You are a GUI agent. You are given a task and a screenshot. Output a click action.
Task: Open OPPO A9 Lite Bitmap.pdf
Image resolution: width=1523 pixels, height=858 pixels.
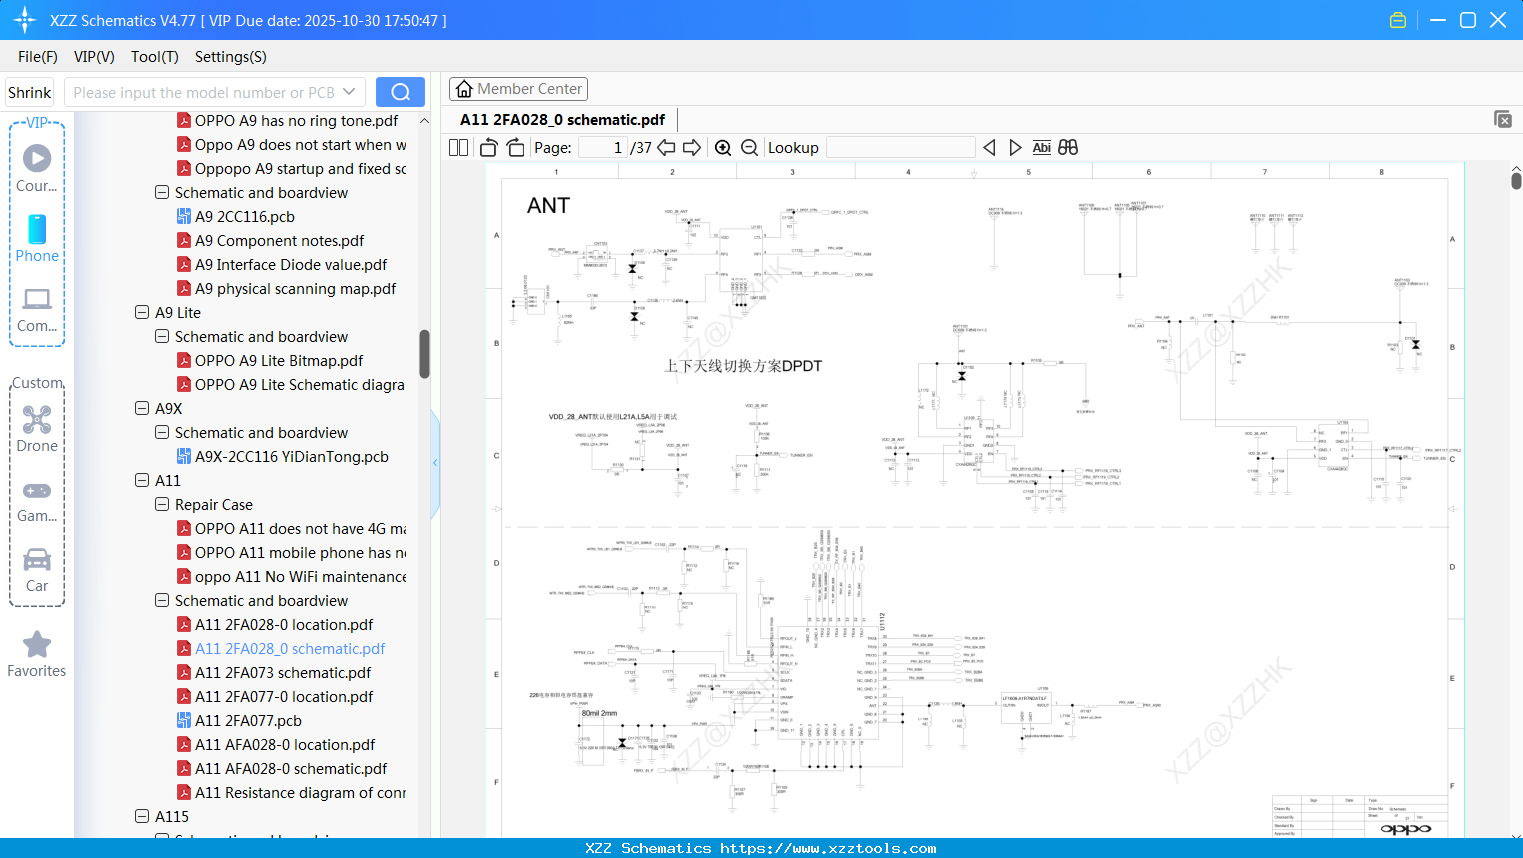coord(279,360)
